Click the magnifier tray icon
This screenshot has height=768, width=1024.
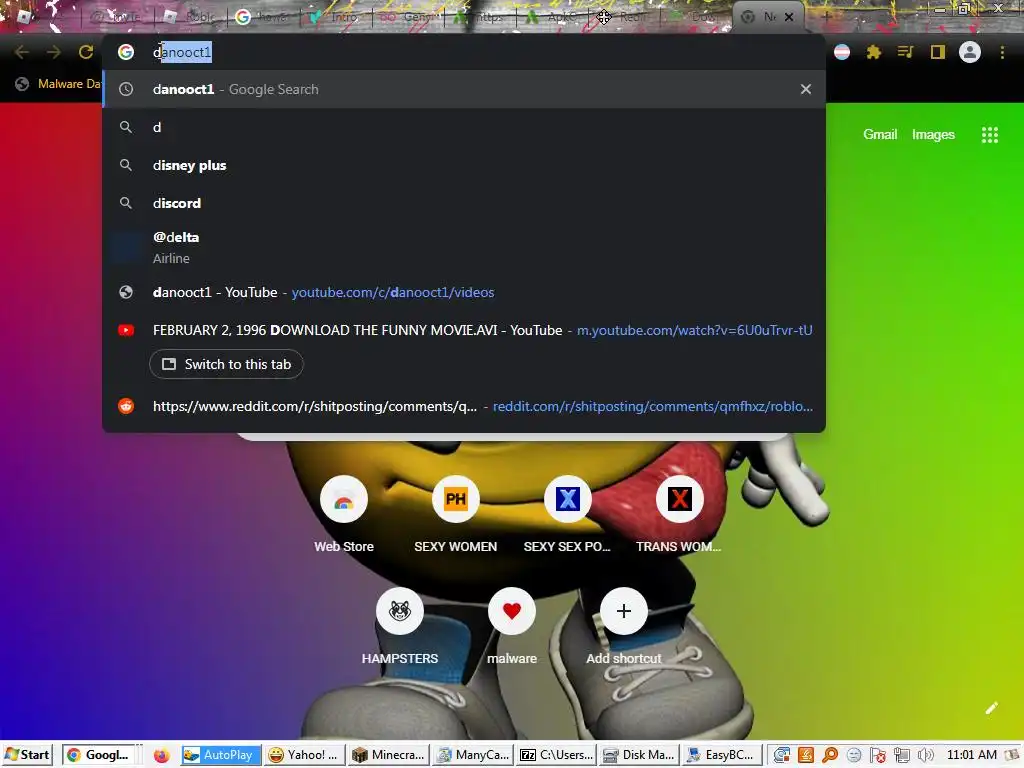point(829,756)
